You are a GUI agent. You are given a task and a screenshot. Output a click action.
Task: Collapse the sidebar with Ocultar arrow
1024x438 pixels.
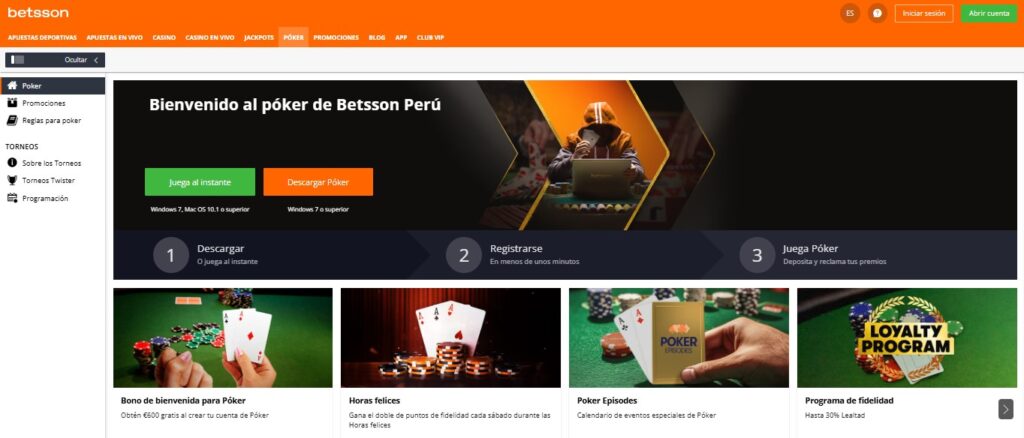point(96,60)
